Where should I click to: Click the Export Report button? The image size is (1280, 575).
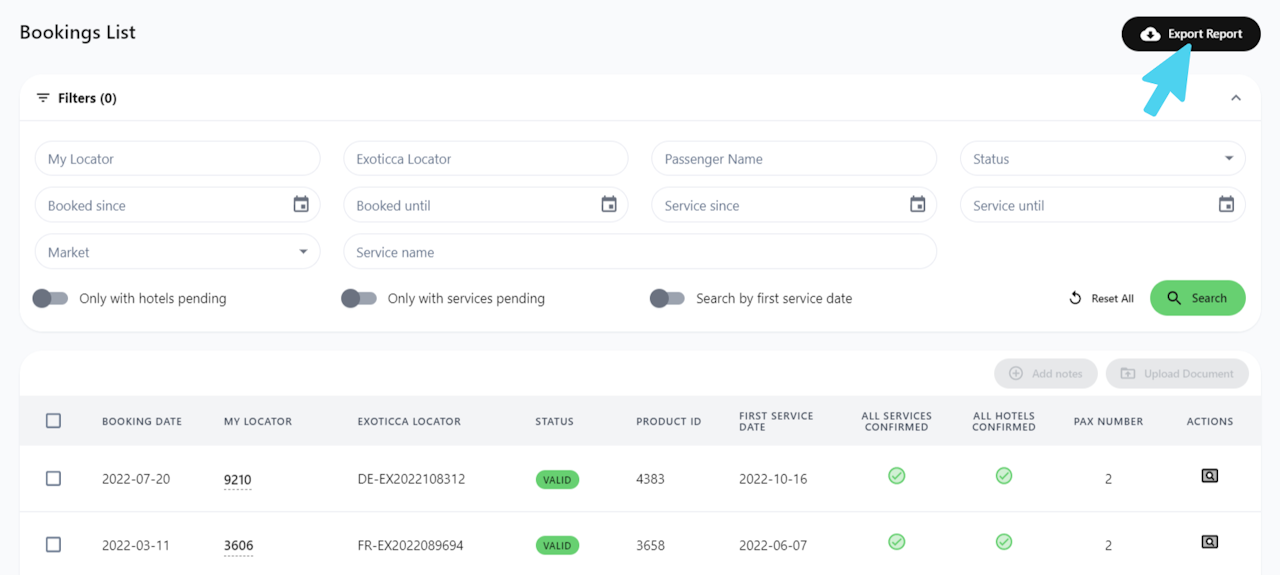pos(1191,34)
